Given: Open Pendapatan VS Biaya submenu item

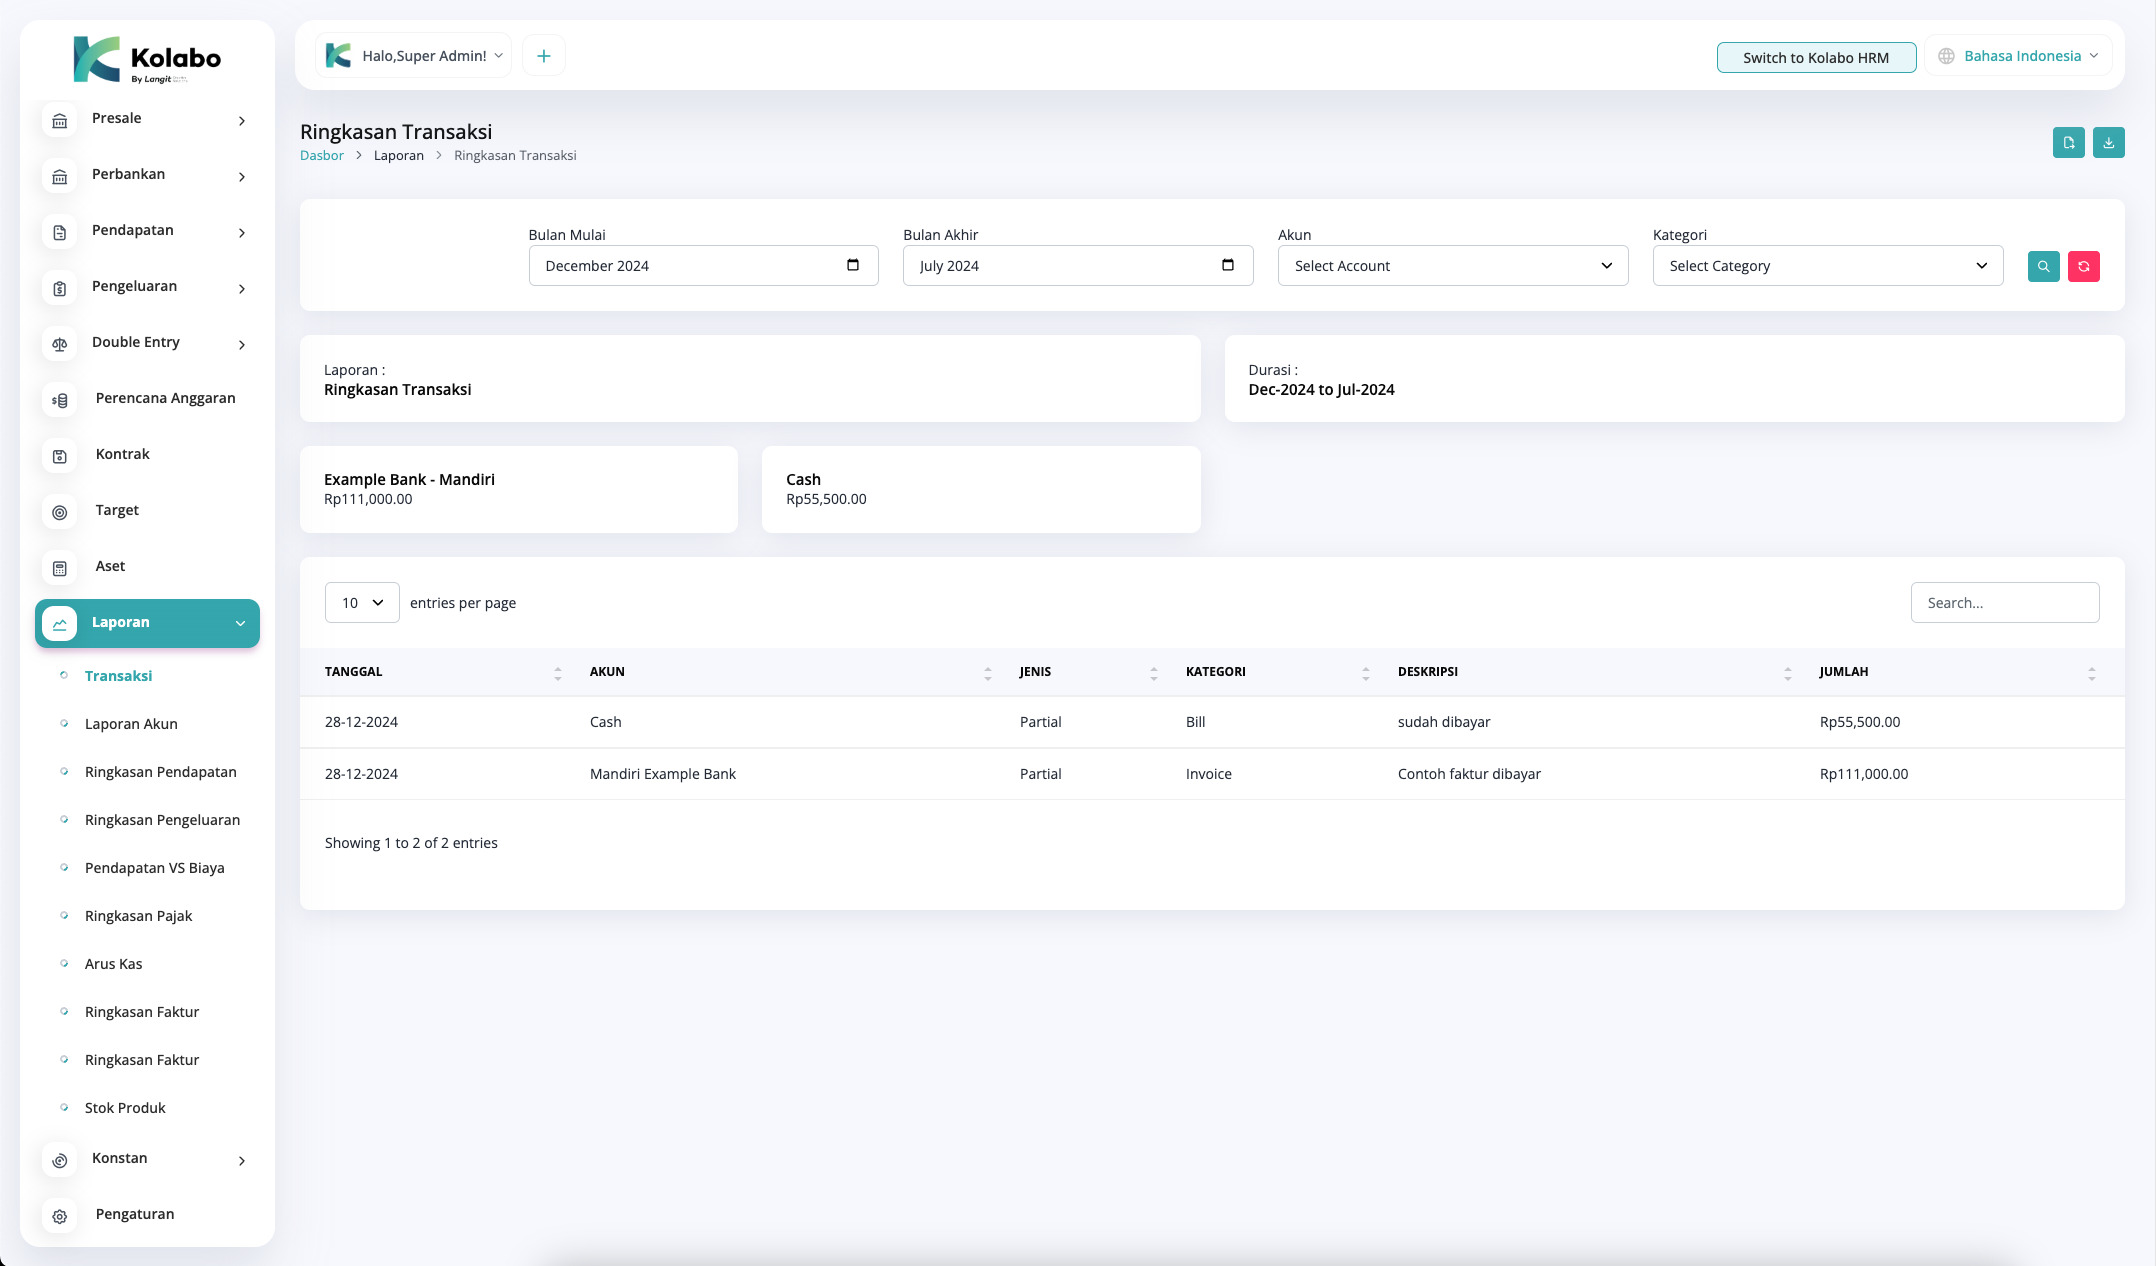Looking at the screenshot, I should (155, 868).
